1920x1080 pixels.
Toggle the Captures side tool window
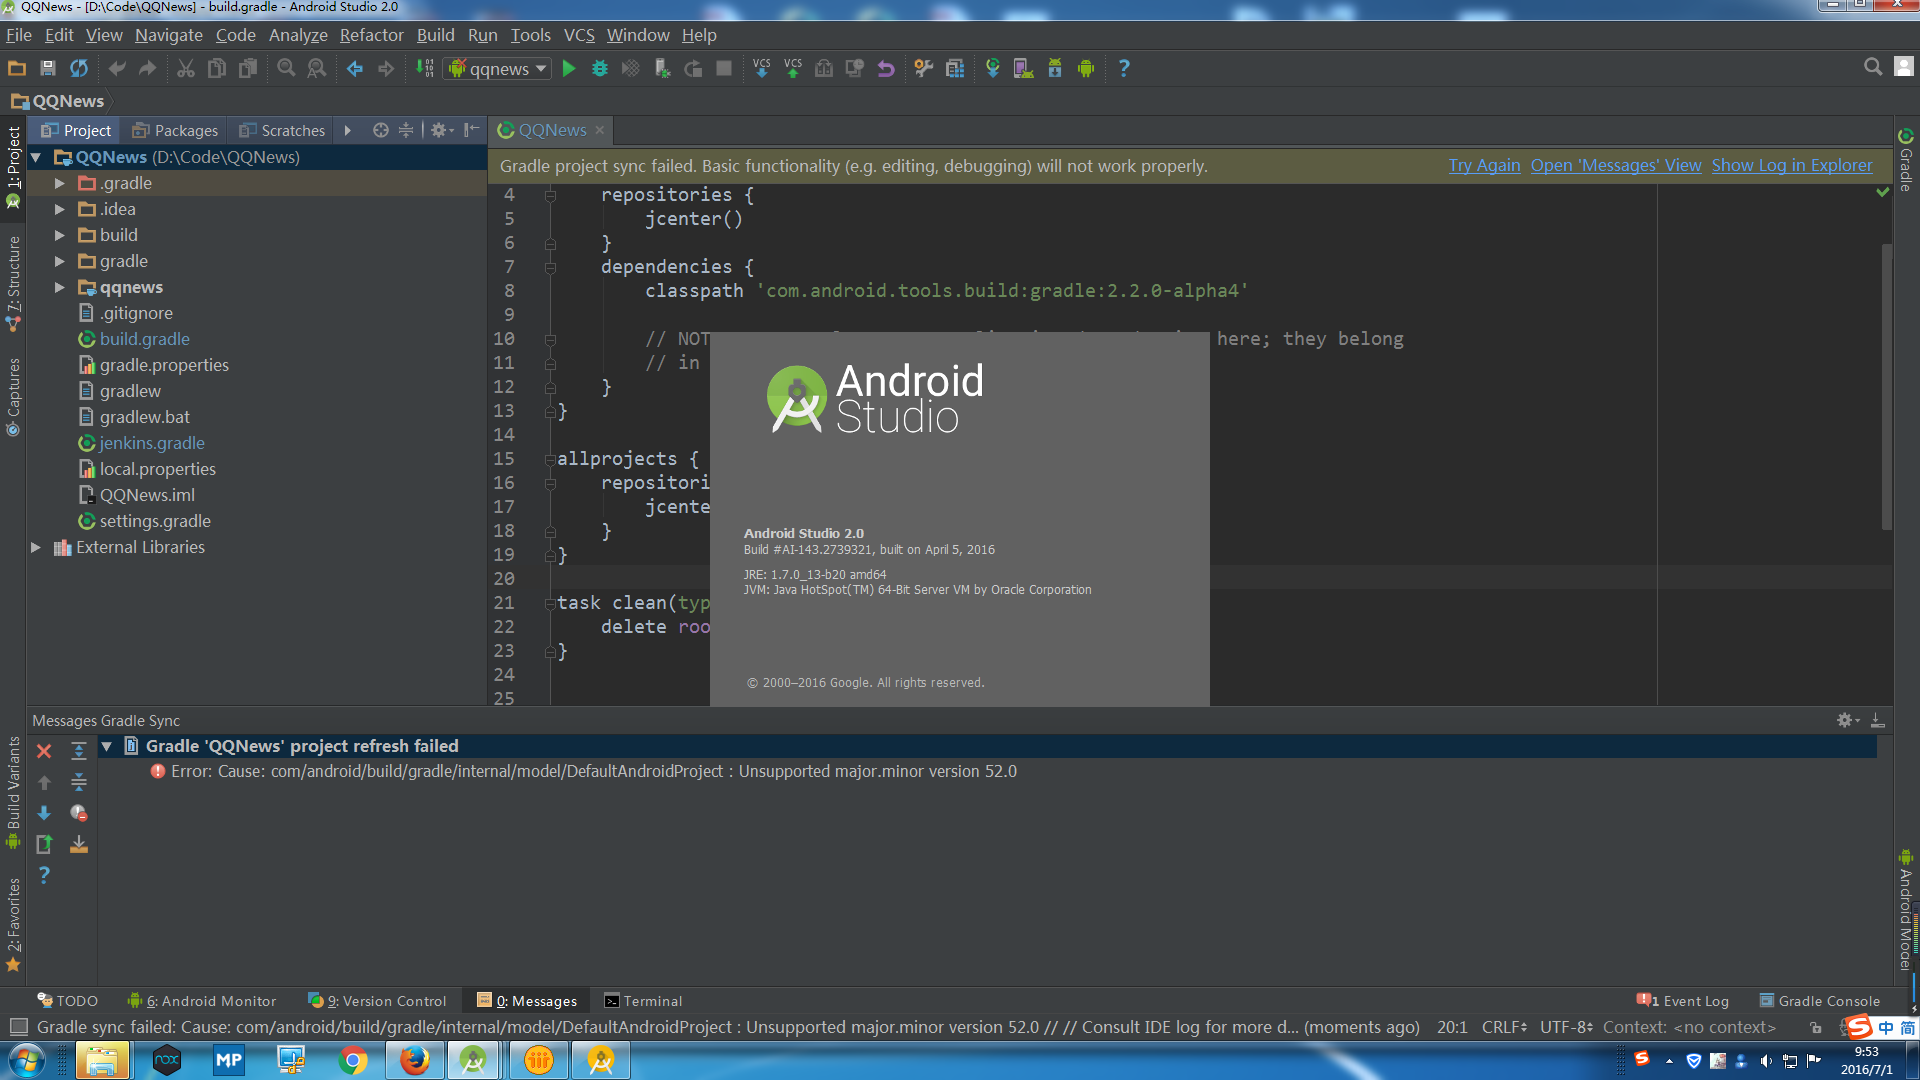coord(13,397)
